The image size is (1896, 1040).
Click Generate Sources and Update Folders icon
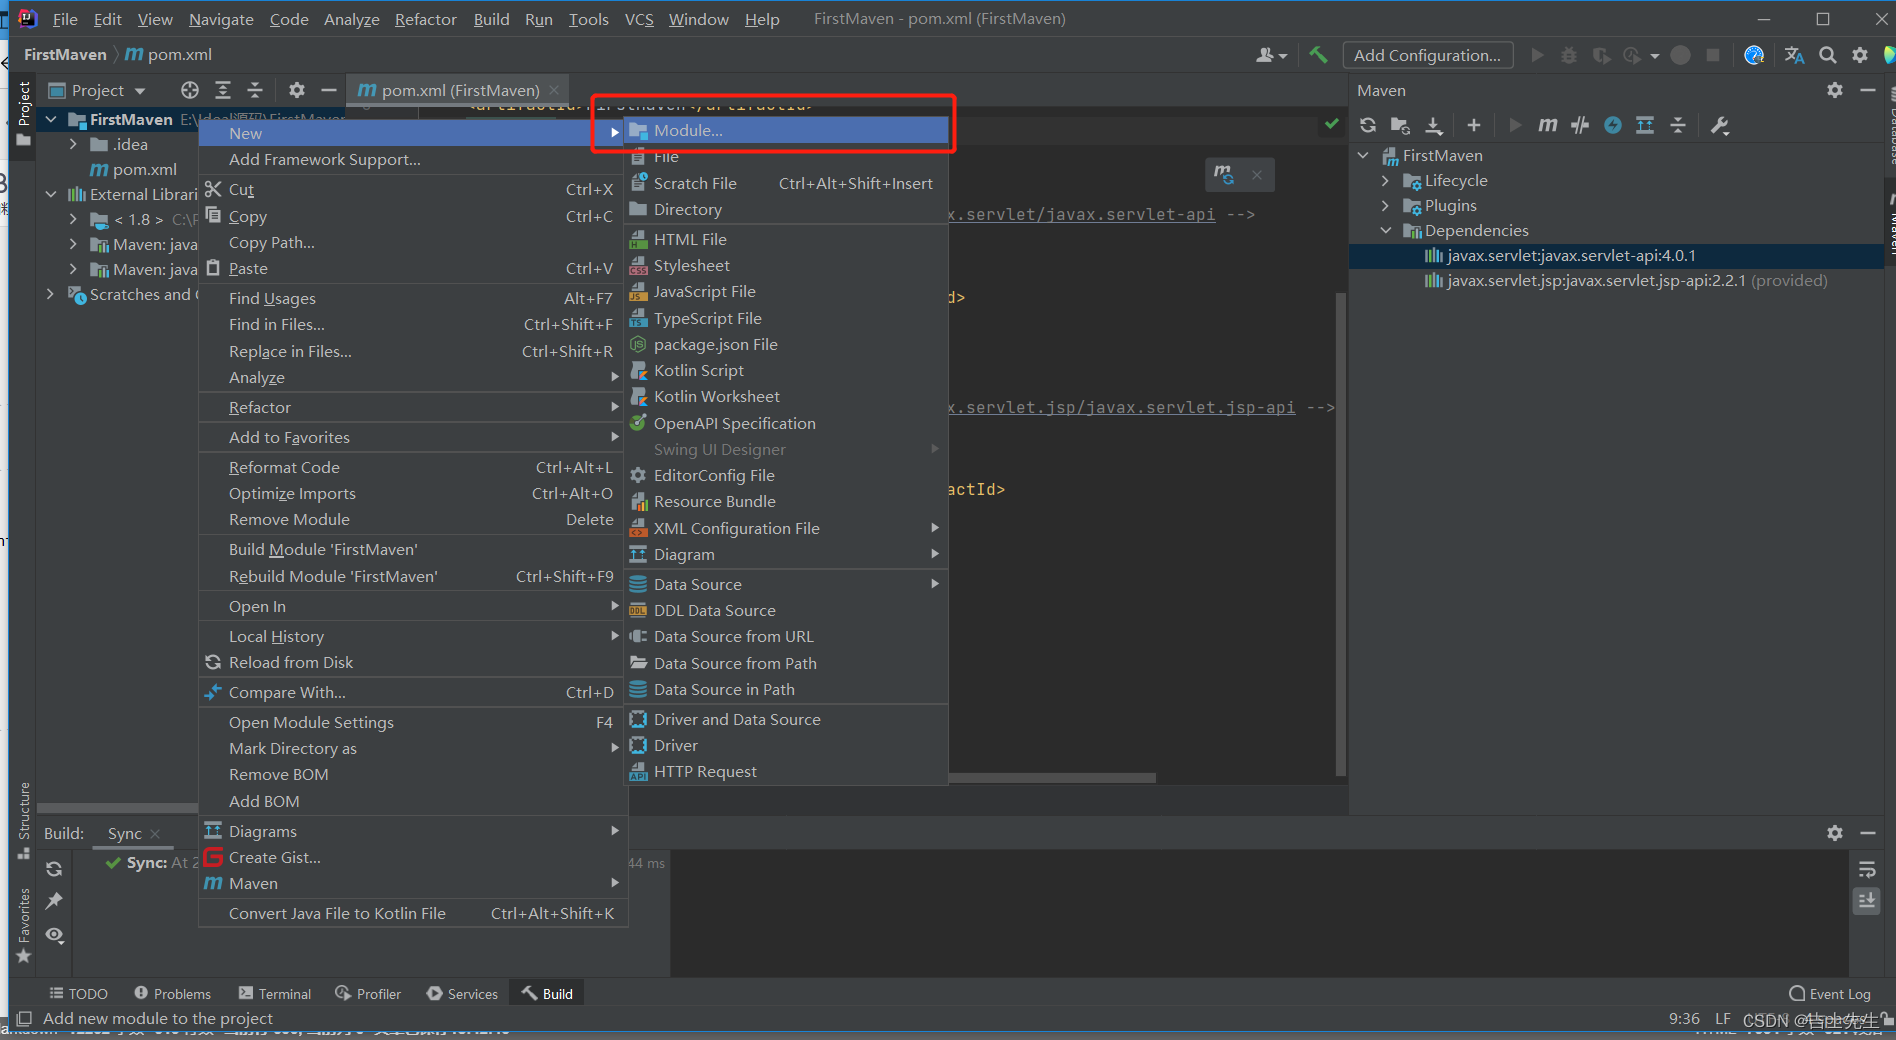[x=1400, y=125]
